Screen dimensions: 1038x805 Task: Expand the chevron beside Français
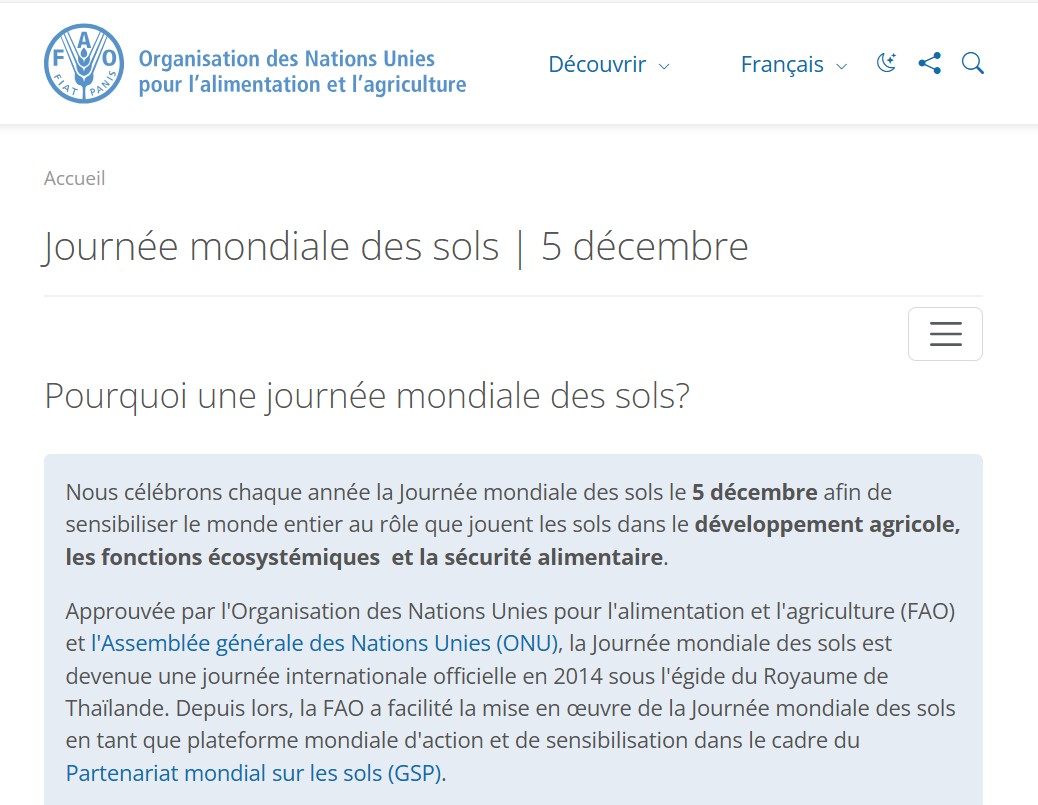click(x=841, y=66)
